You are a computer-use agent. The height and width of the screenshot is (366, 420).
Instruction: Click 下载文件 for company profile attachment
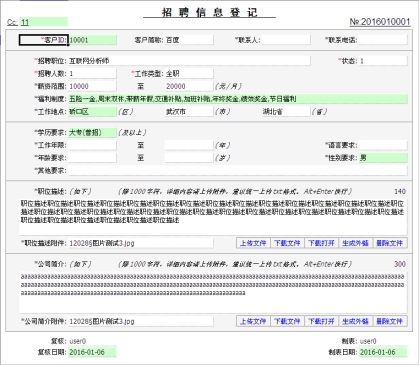[287, 321]
